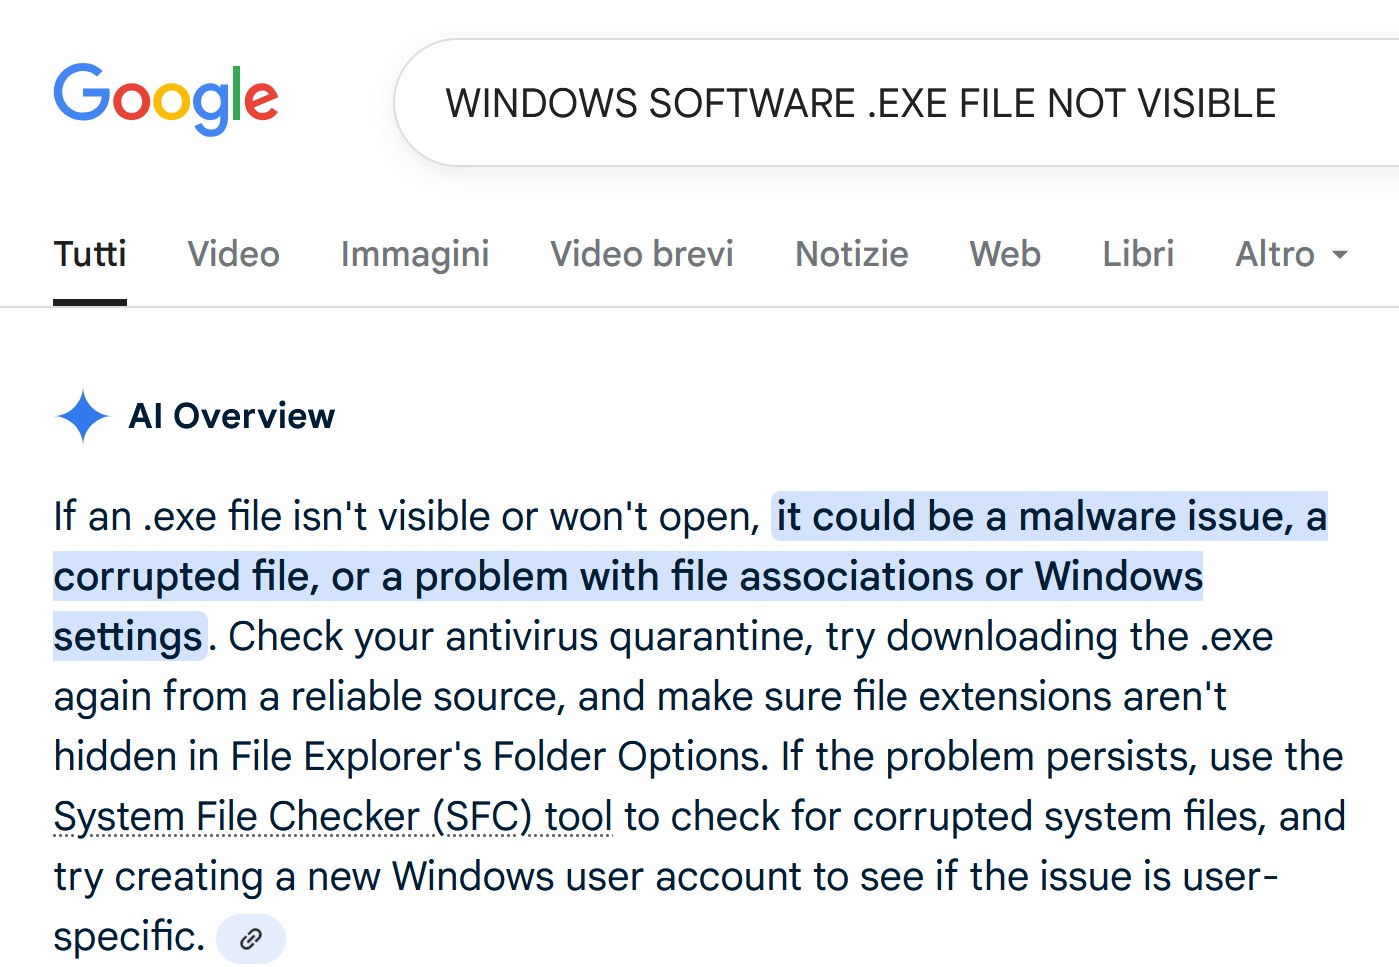Click the Folder Options text line
The image size is (1399, 967).
698,757
